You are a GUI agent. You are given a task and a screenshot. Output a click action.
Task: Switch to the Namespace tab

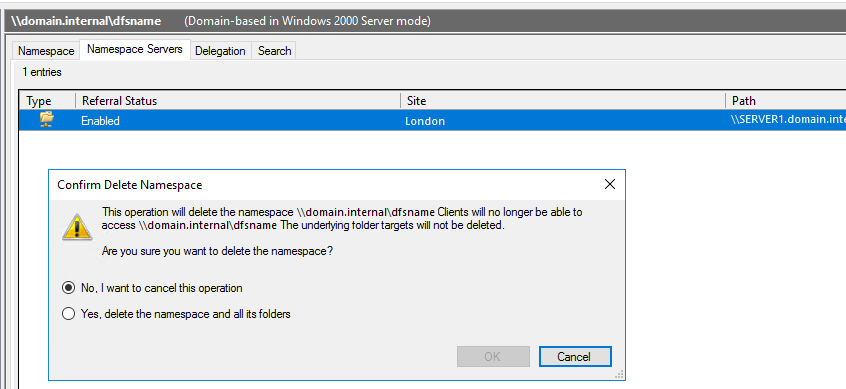tap(46, 51)
